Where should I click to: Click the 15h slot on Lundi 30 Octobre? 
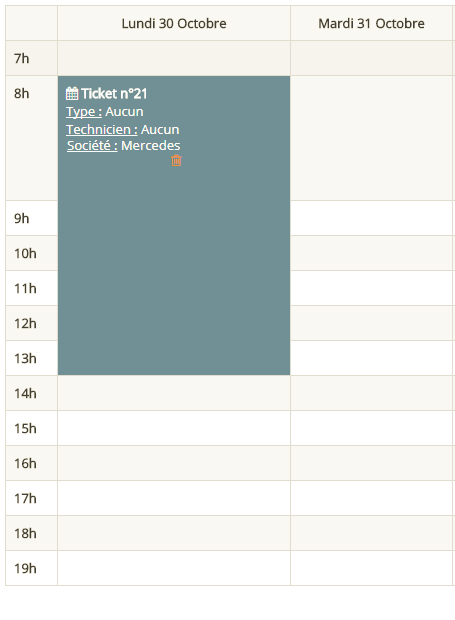(x=174, y=428)
